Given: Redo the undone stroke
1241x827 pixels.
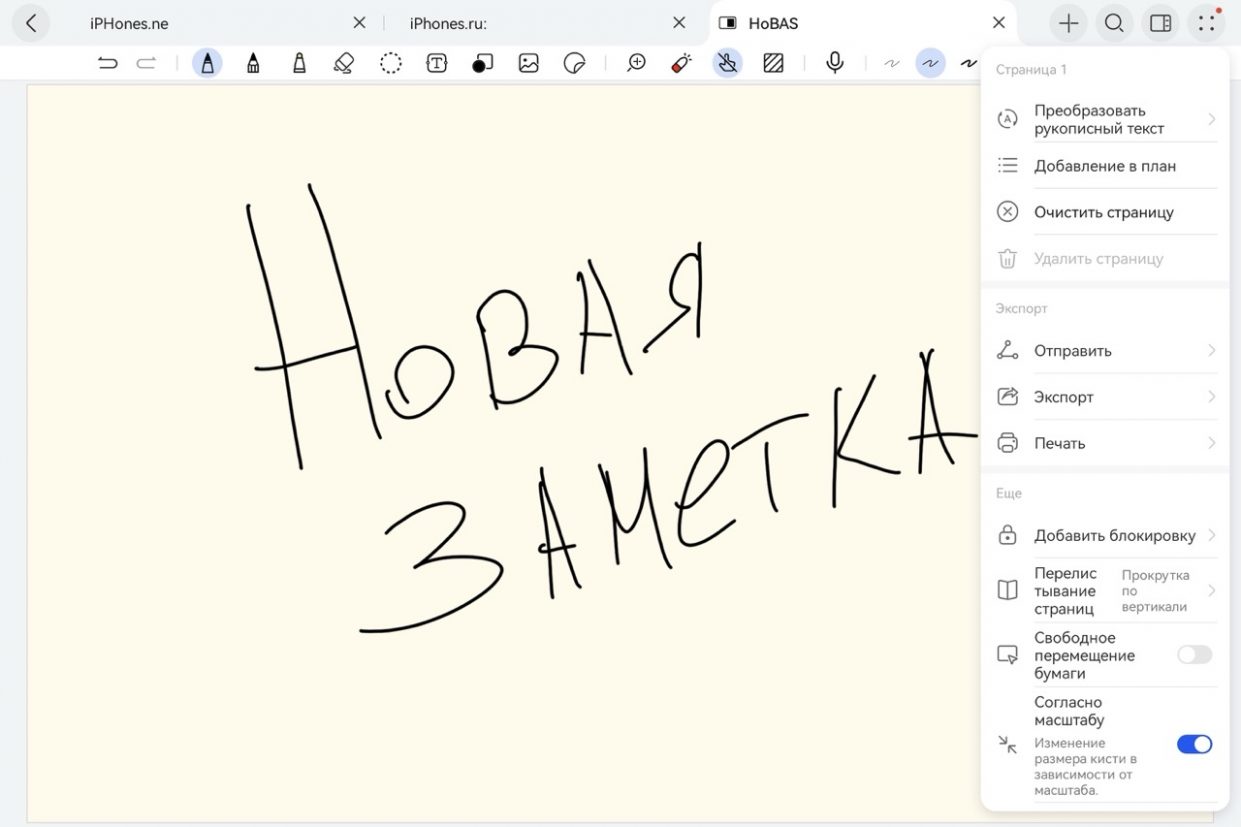Looking at the screenshot, I should coord(146,63).
